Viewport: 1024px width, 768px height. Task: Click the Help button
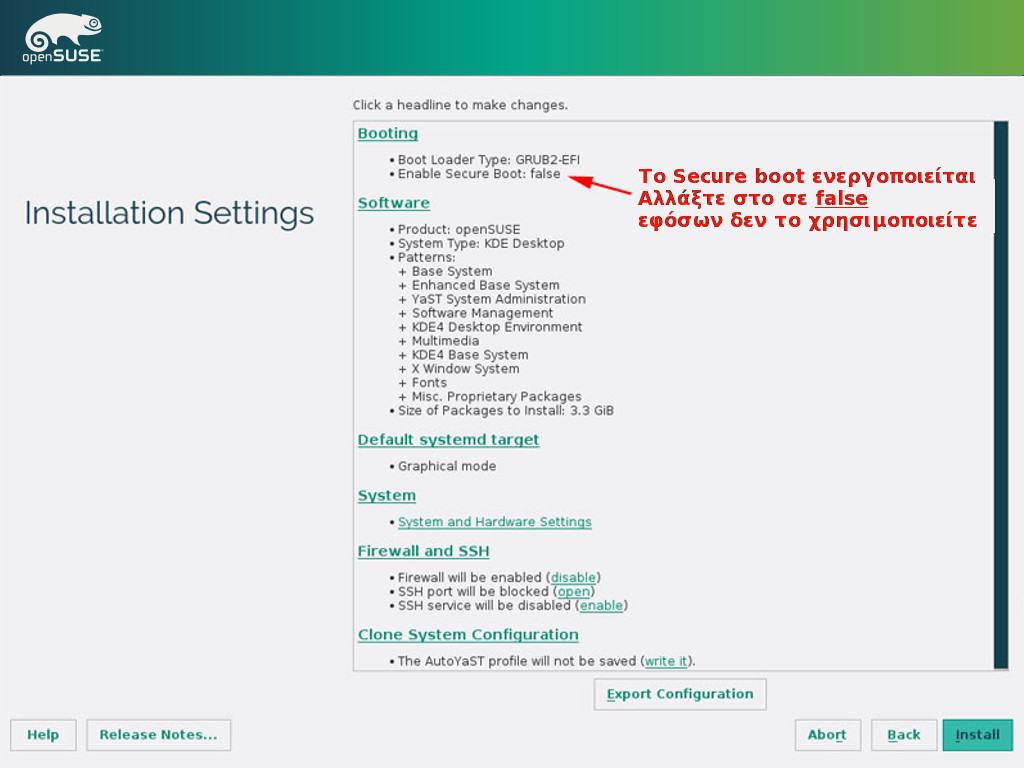click(x=43, y=735)
